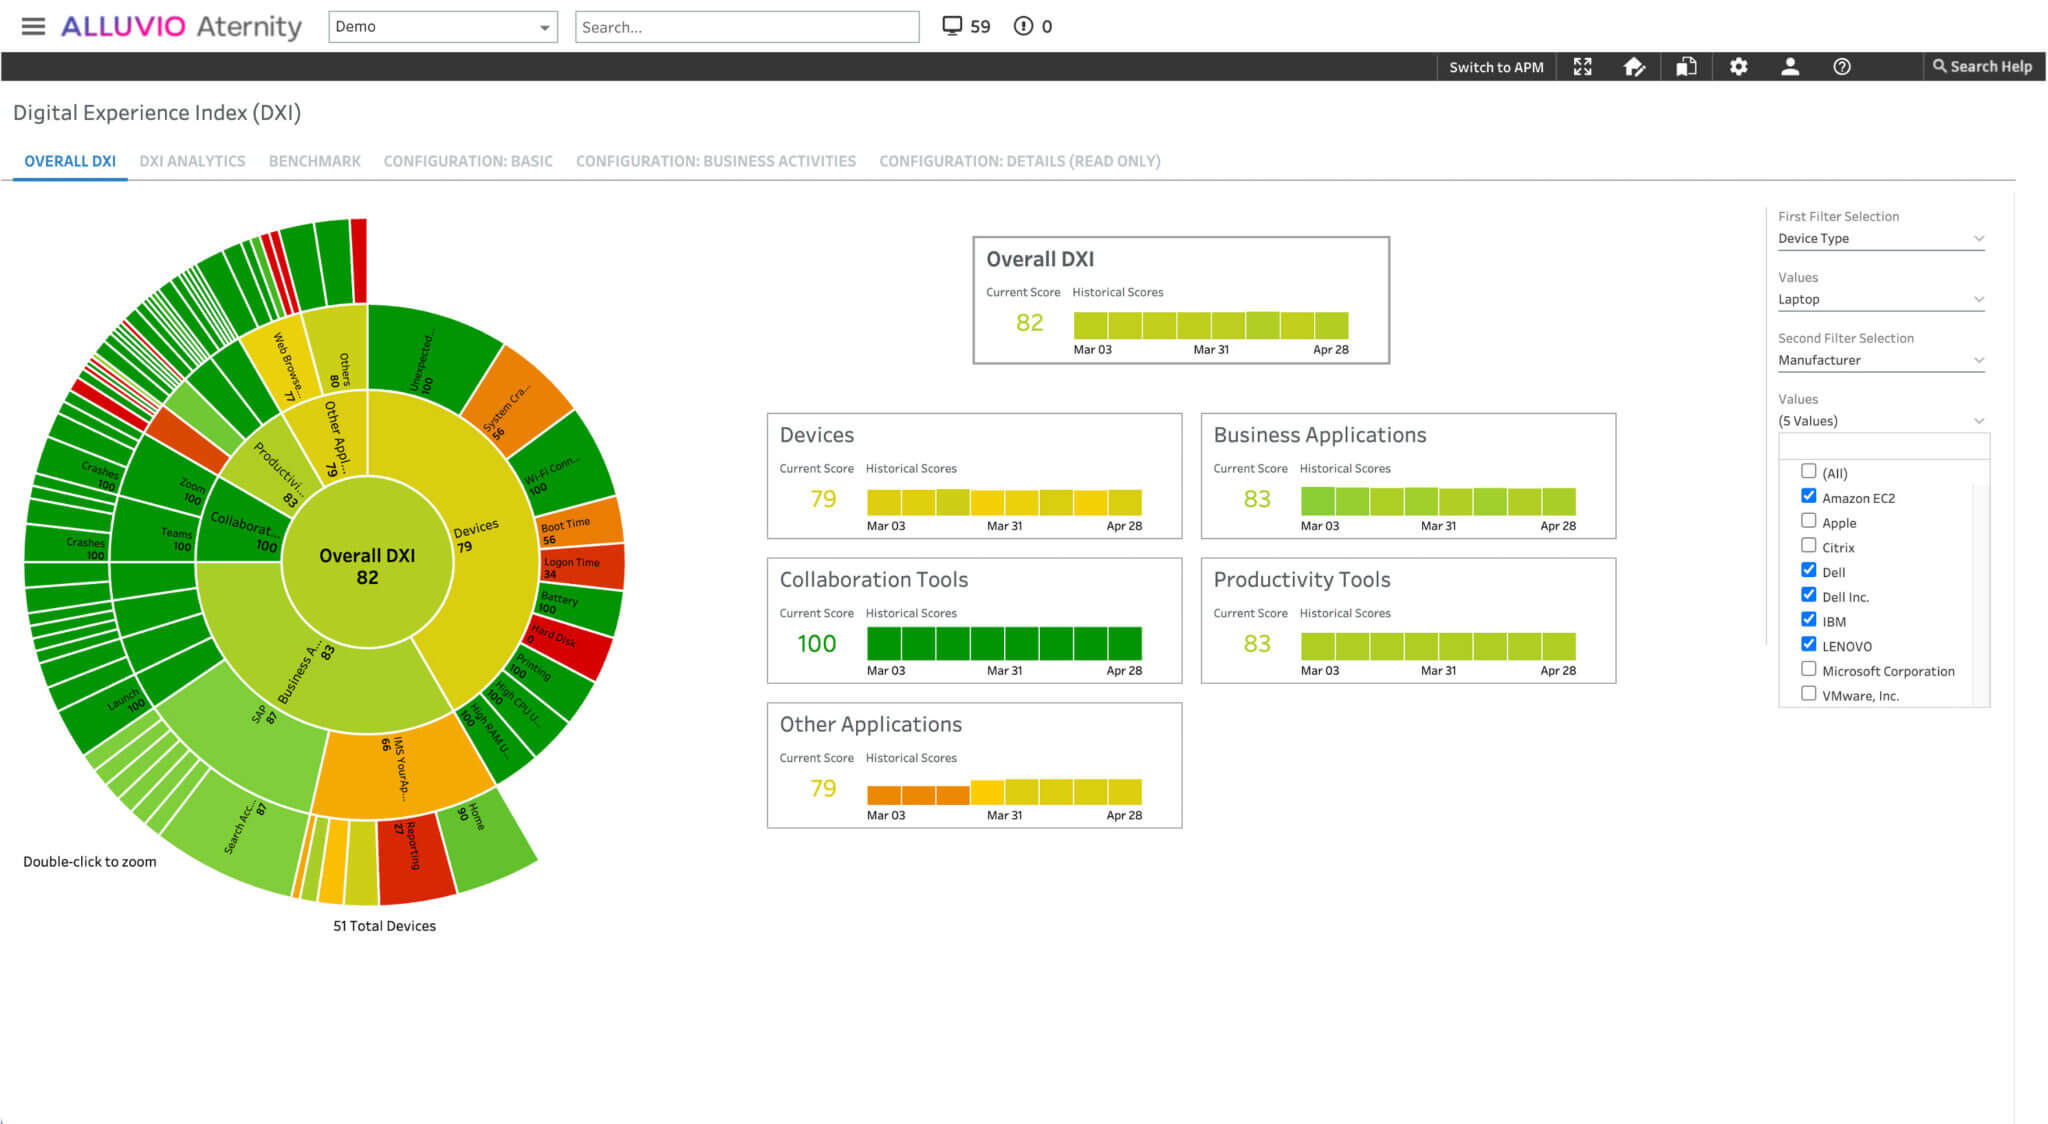Switch to the DXI ANALYTICS tab
The image size is (2048, 1124).
tap(192, 160)
